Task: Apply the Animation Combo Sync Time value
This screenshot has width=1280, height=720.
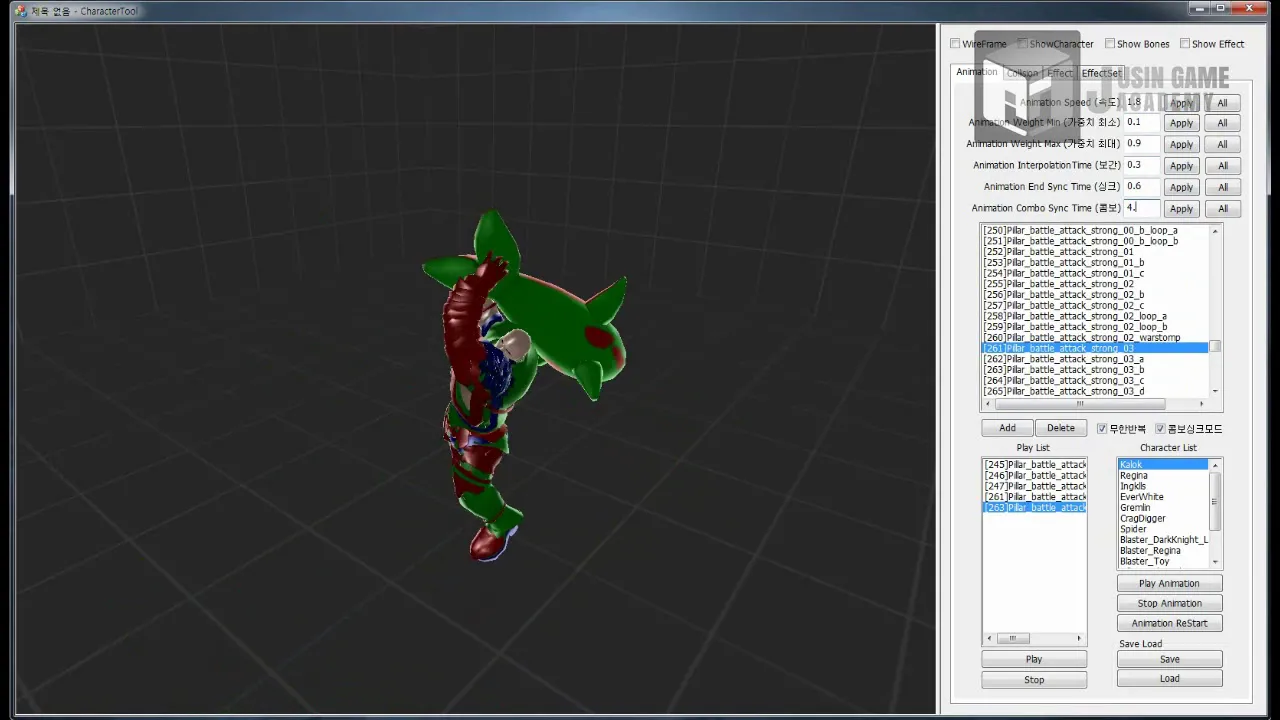Action: [1182, 209]
